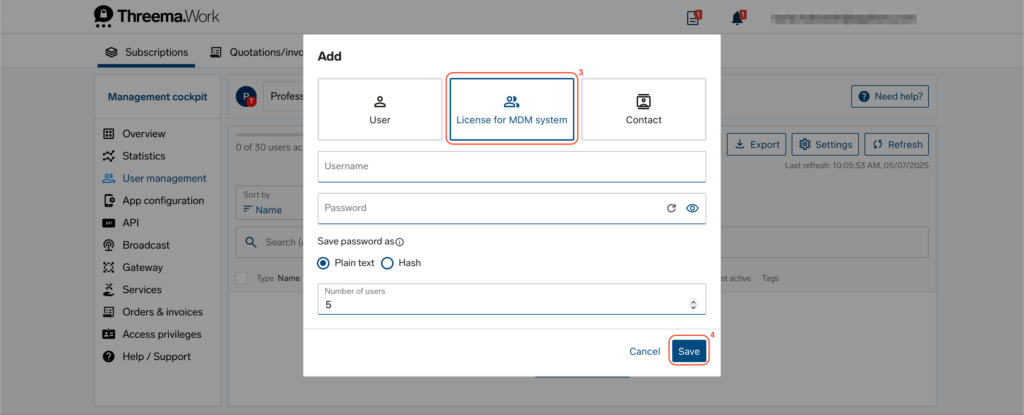1024x415 pixels.
Task: Open the Quotations/invoices tab
Action: pyautogui.click(x=257, y=52)
